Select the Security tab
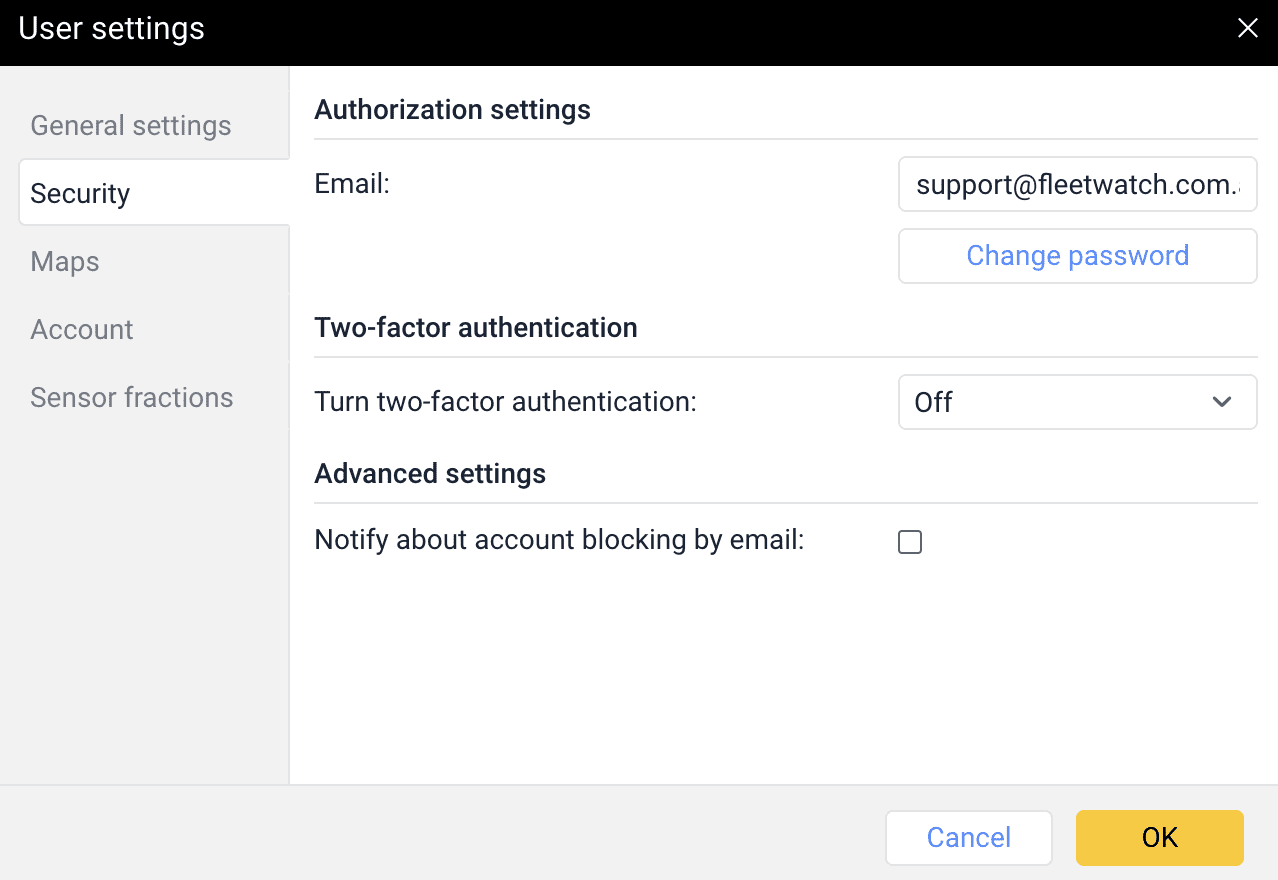Viewport: 1278px width, 880px height. [81, 193]
